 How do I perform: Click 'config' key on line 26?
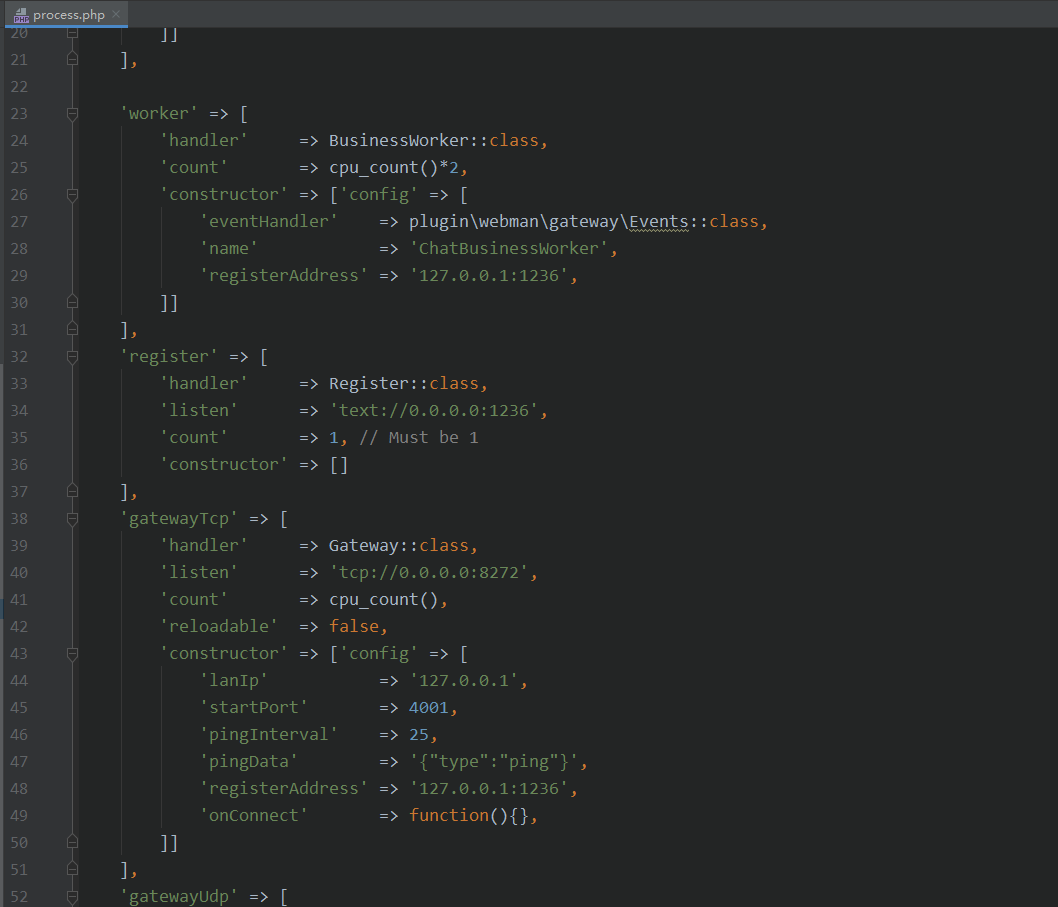[379, 194]
